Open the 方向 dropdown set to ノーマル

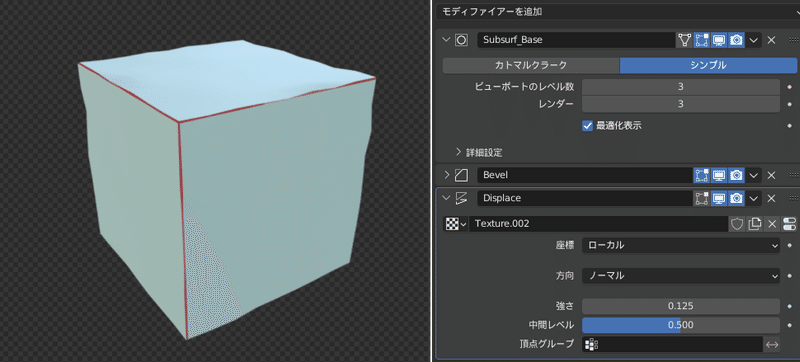[681, 276]
